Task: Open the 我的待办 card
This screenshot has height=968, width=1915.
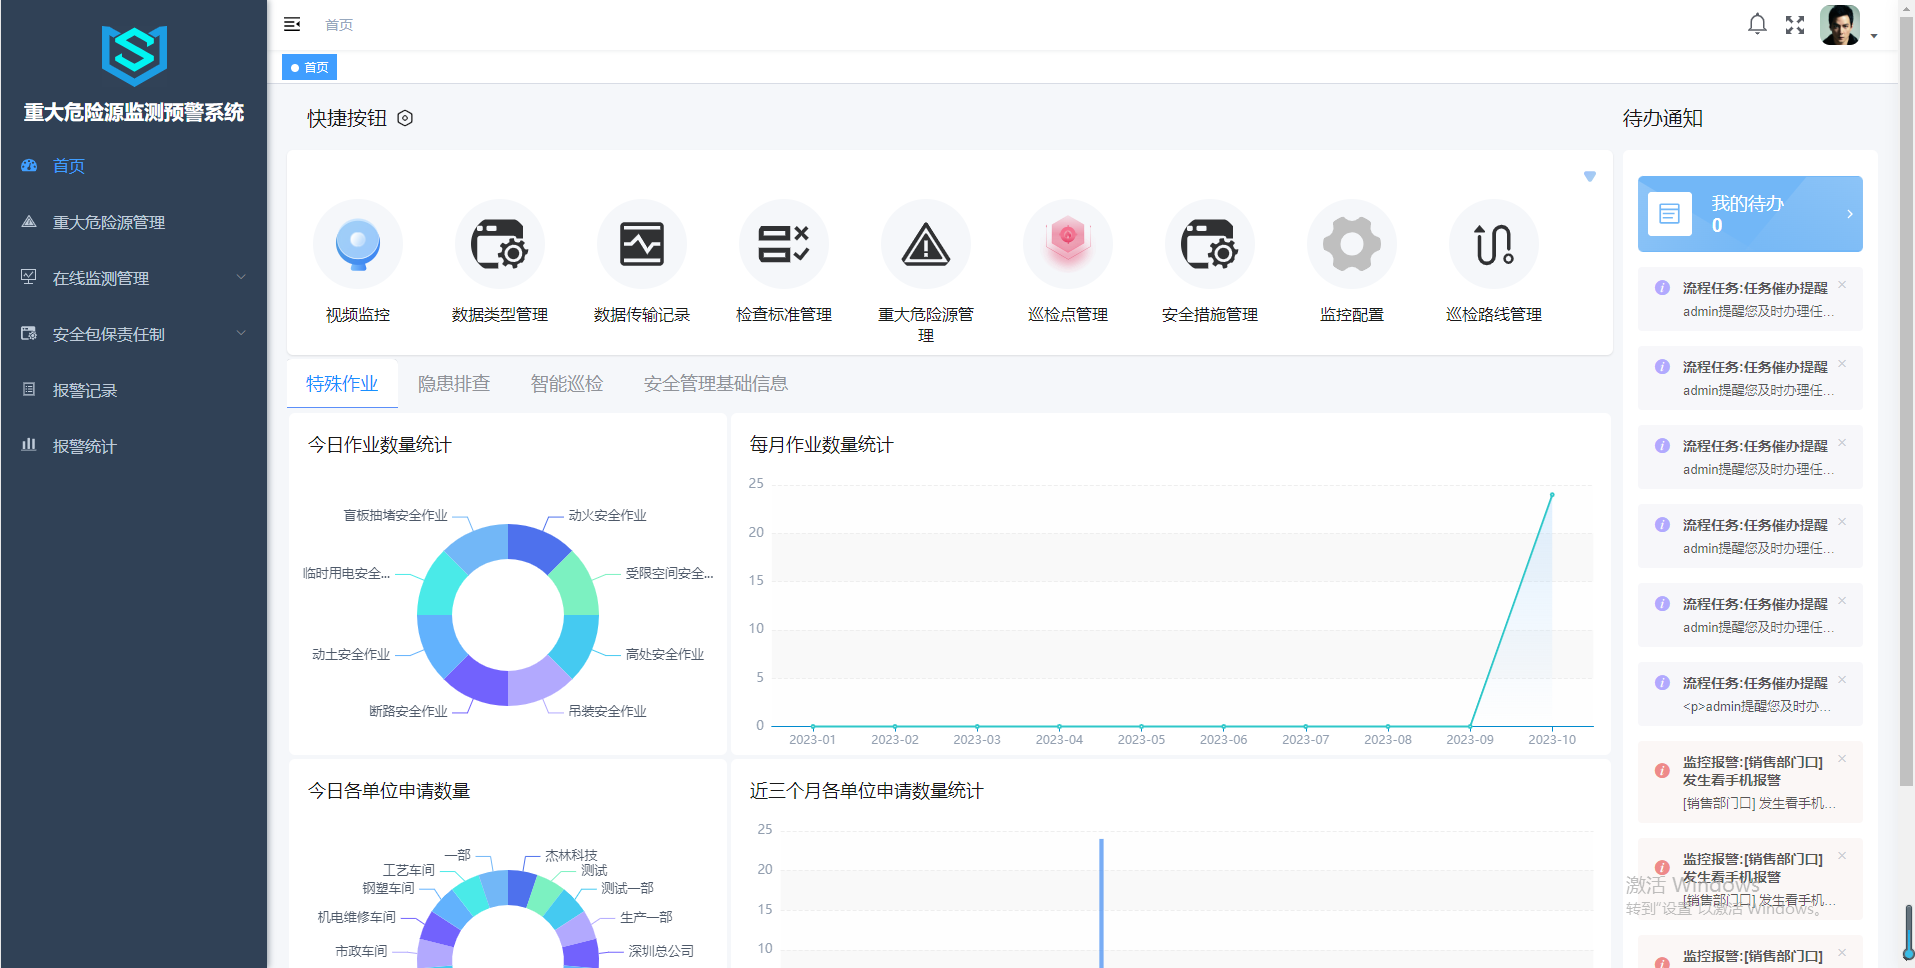Action: coord(1750,214)
